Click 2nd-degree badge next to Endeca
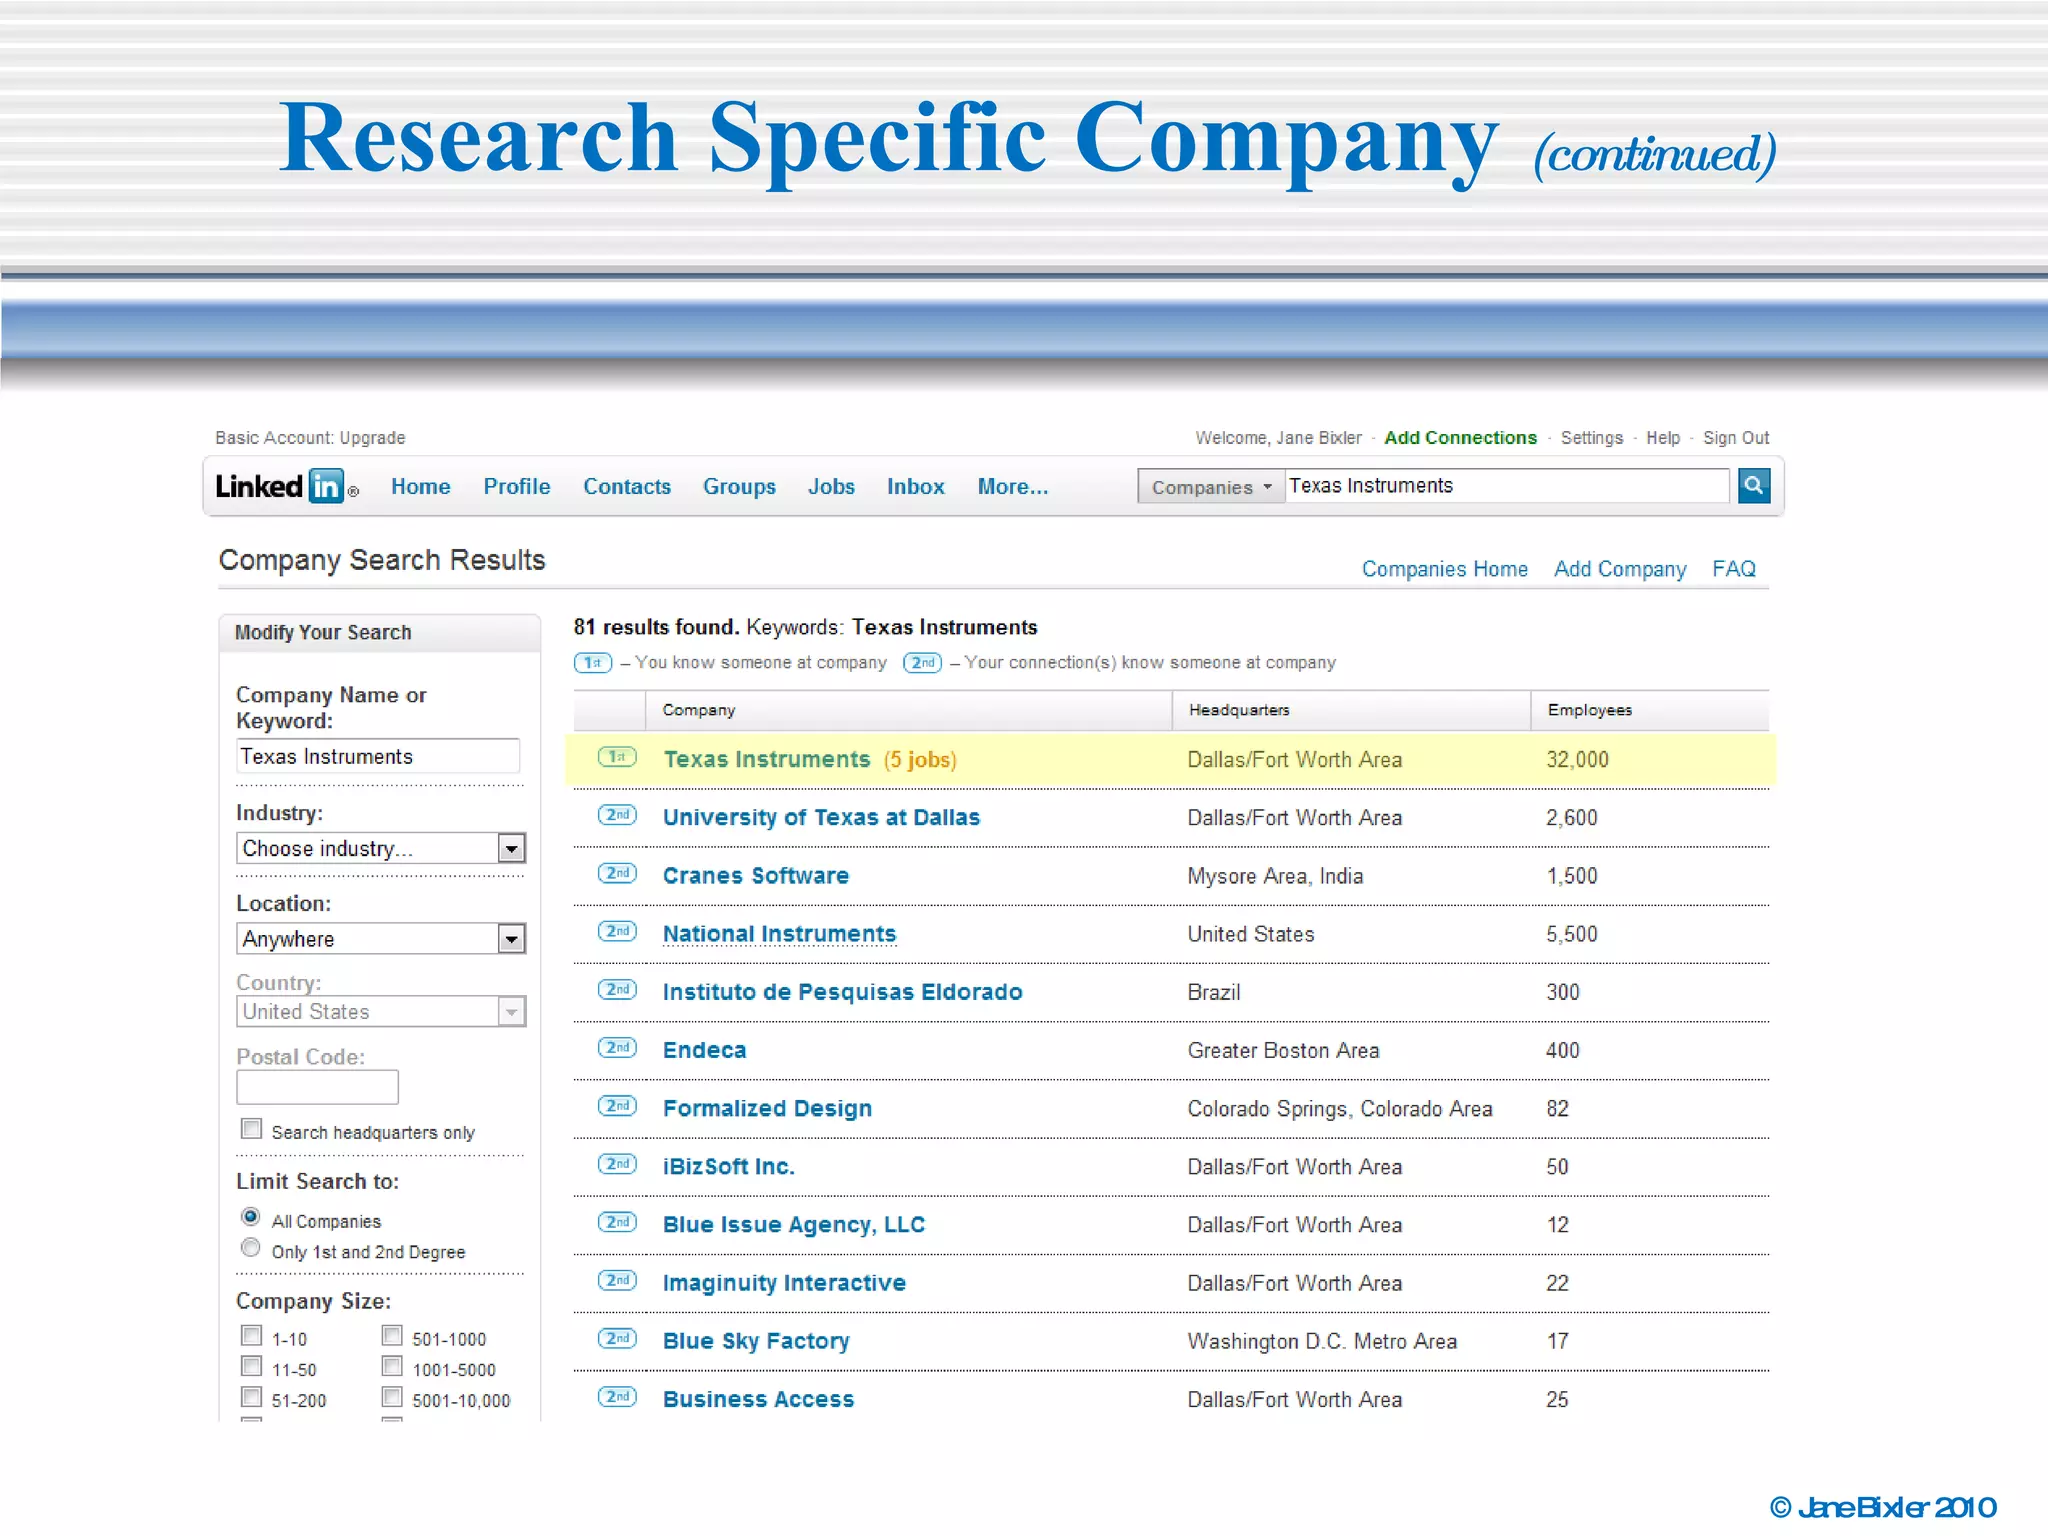The width and height of the screenshot is (2048, 1536). pos(617,1047)
